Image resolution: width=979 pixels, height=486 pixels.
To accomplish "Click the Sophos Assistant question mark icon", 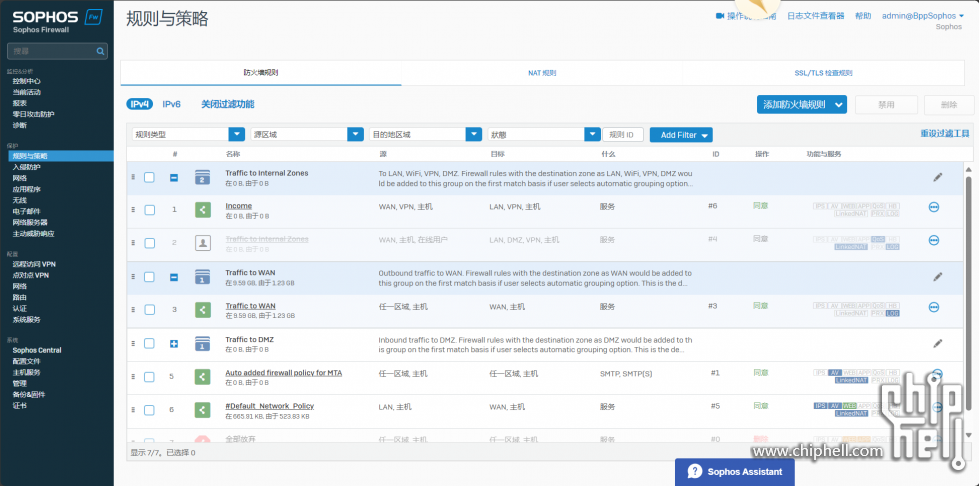I will (695, 471).
